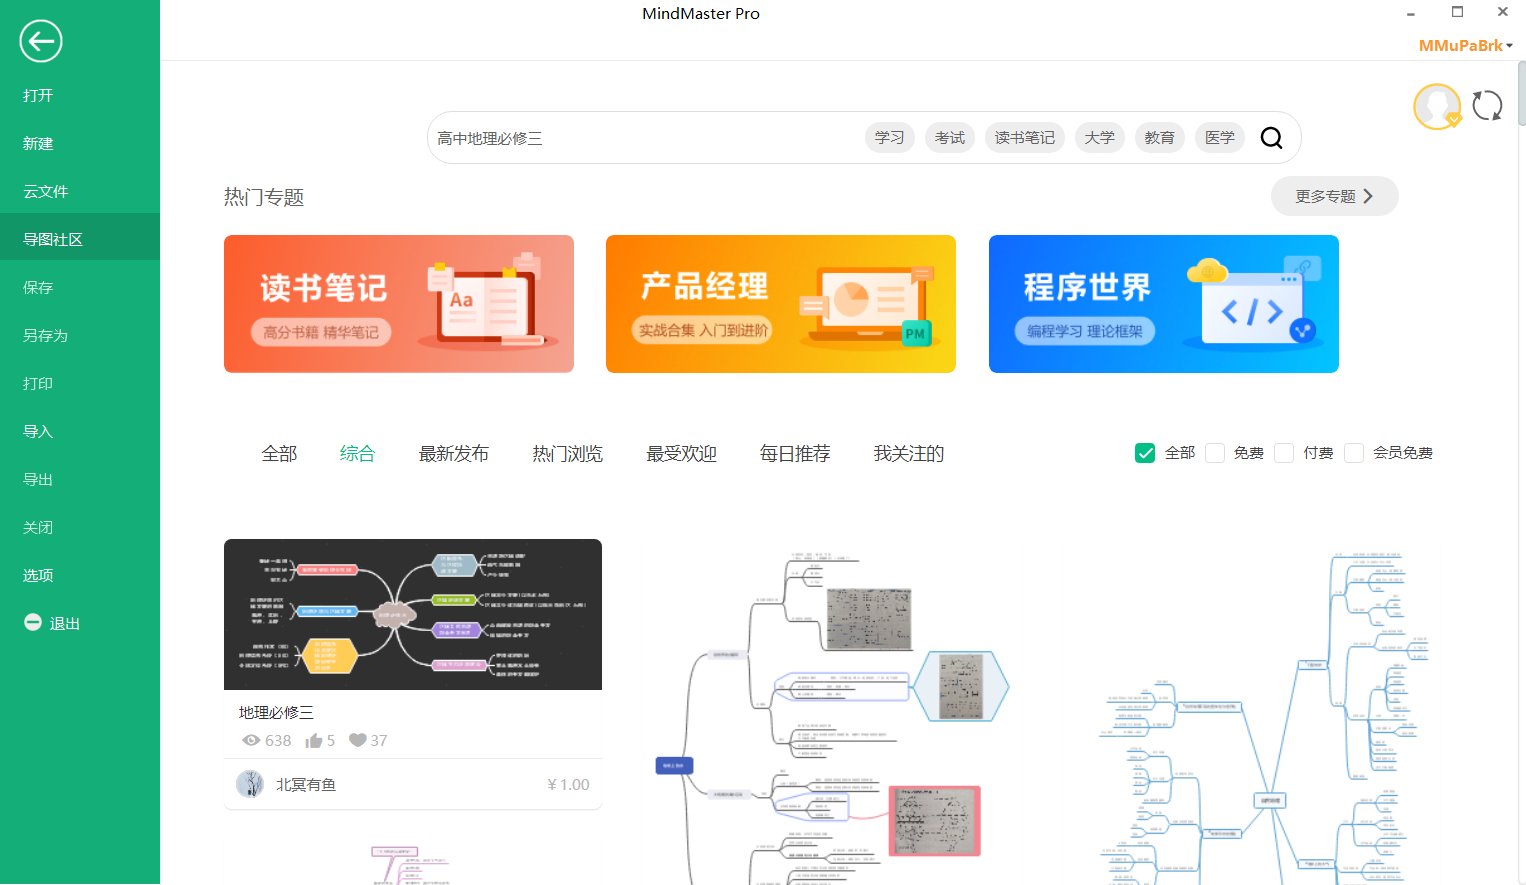Switch to the 热门浏览 tab
The image size is (1526, 885).
[568, 453]
